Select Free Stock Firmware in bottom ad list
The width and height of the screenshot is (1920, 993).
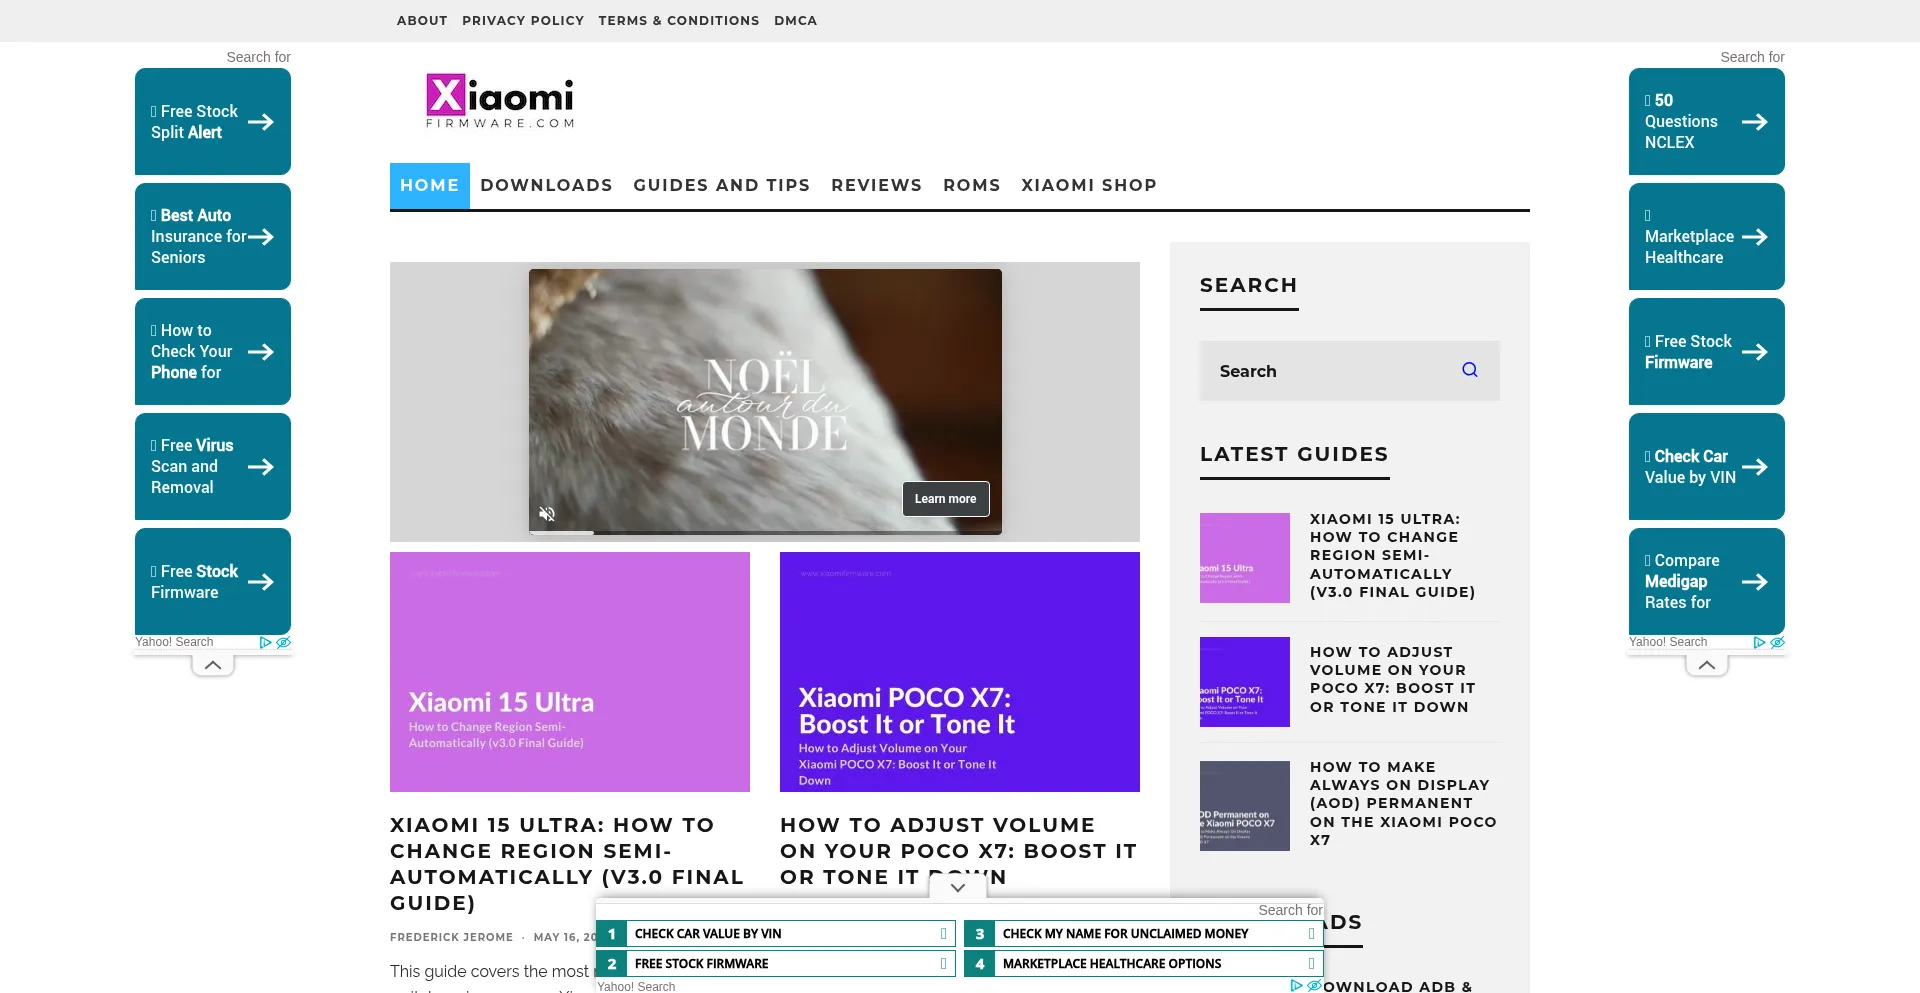click(776, 964)
